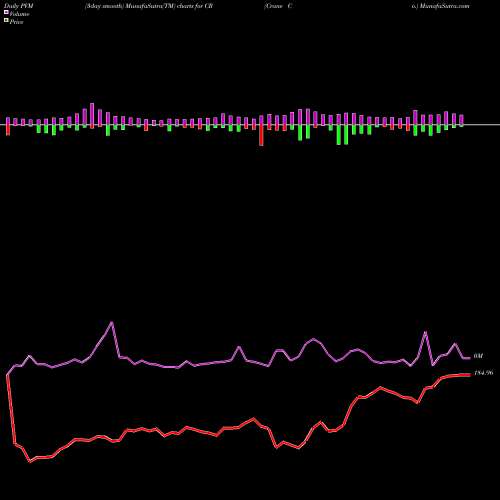
Task: Click the tall red bar in the middle of the histogram
Action: coord(261,135)
